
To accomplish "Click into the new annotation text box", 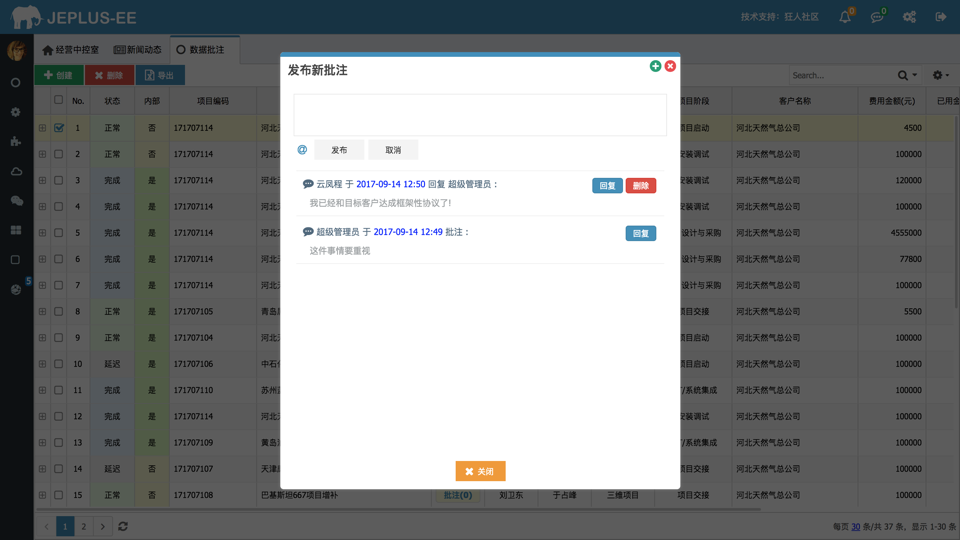I will click(x=480, y=115).
